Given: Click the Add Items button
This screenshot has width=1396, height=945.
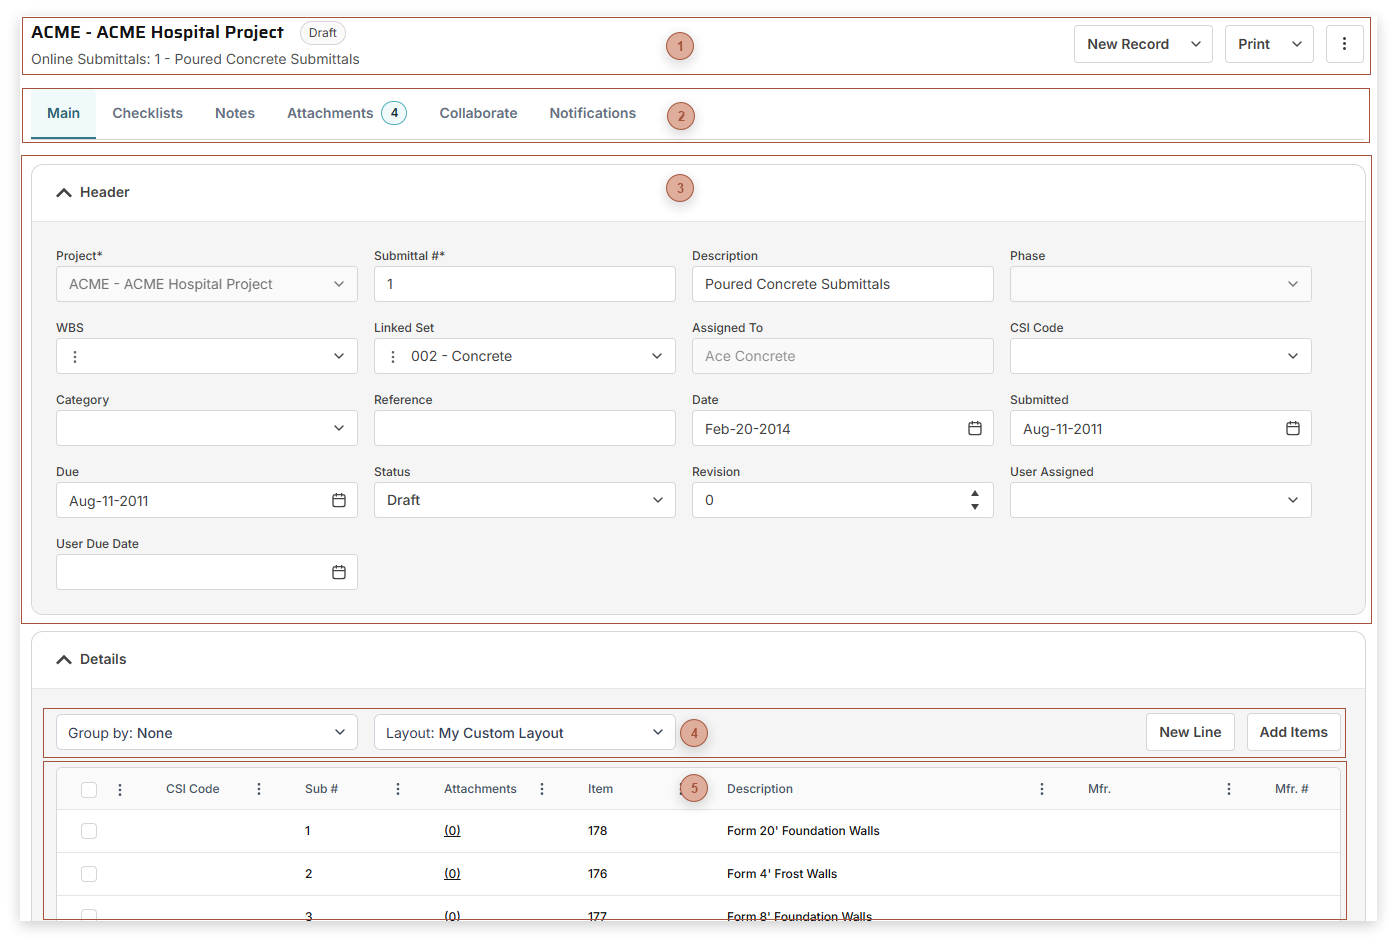Looking at the screenshot, I should pyautogui.click(x=1293, y=732).
